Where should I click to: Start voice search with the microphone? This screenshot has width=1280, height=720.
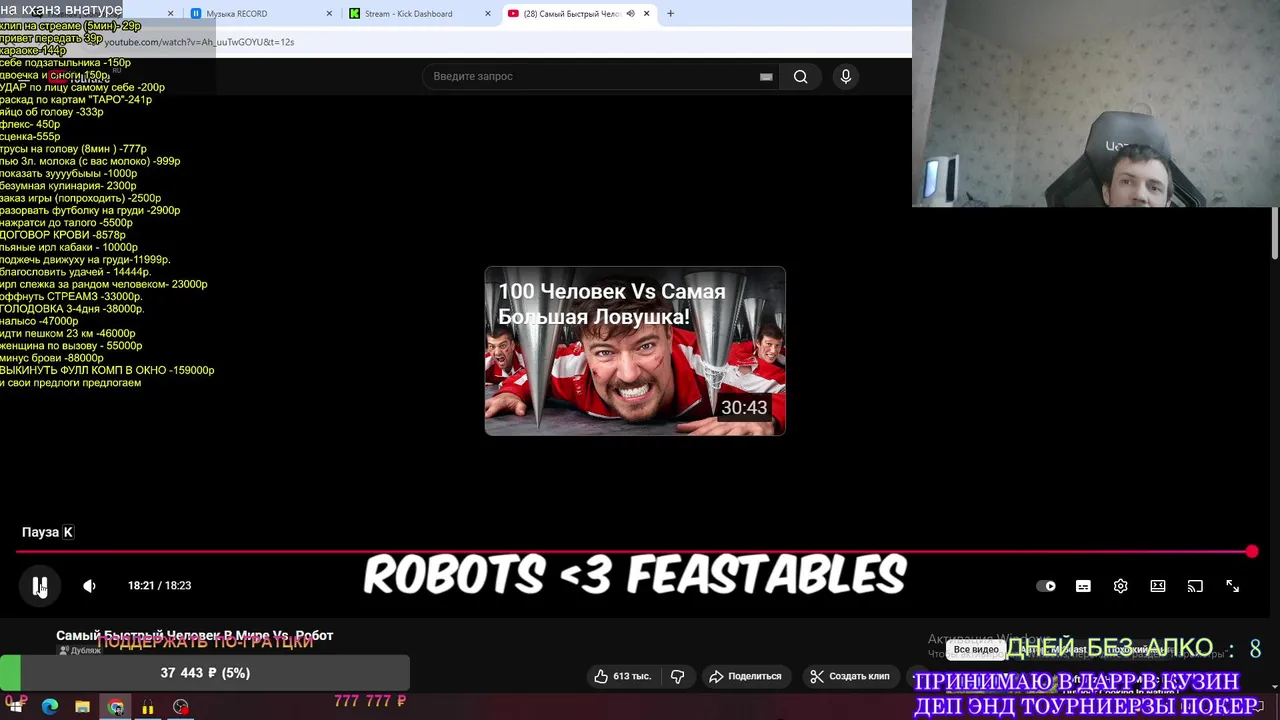click(846, 76)
